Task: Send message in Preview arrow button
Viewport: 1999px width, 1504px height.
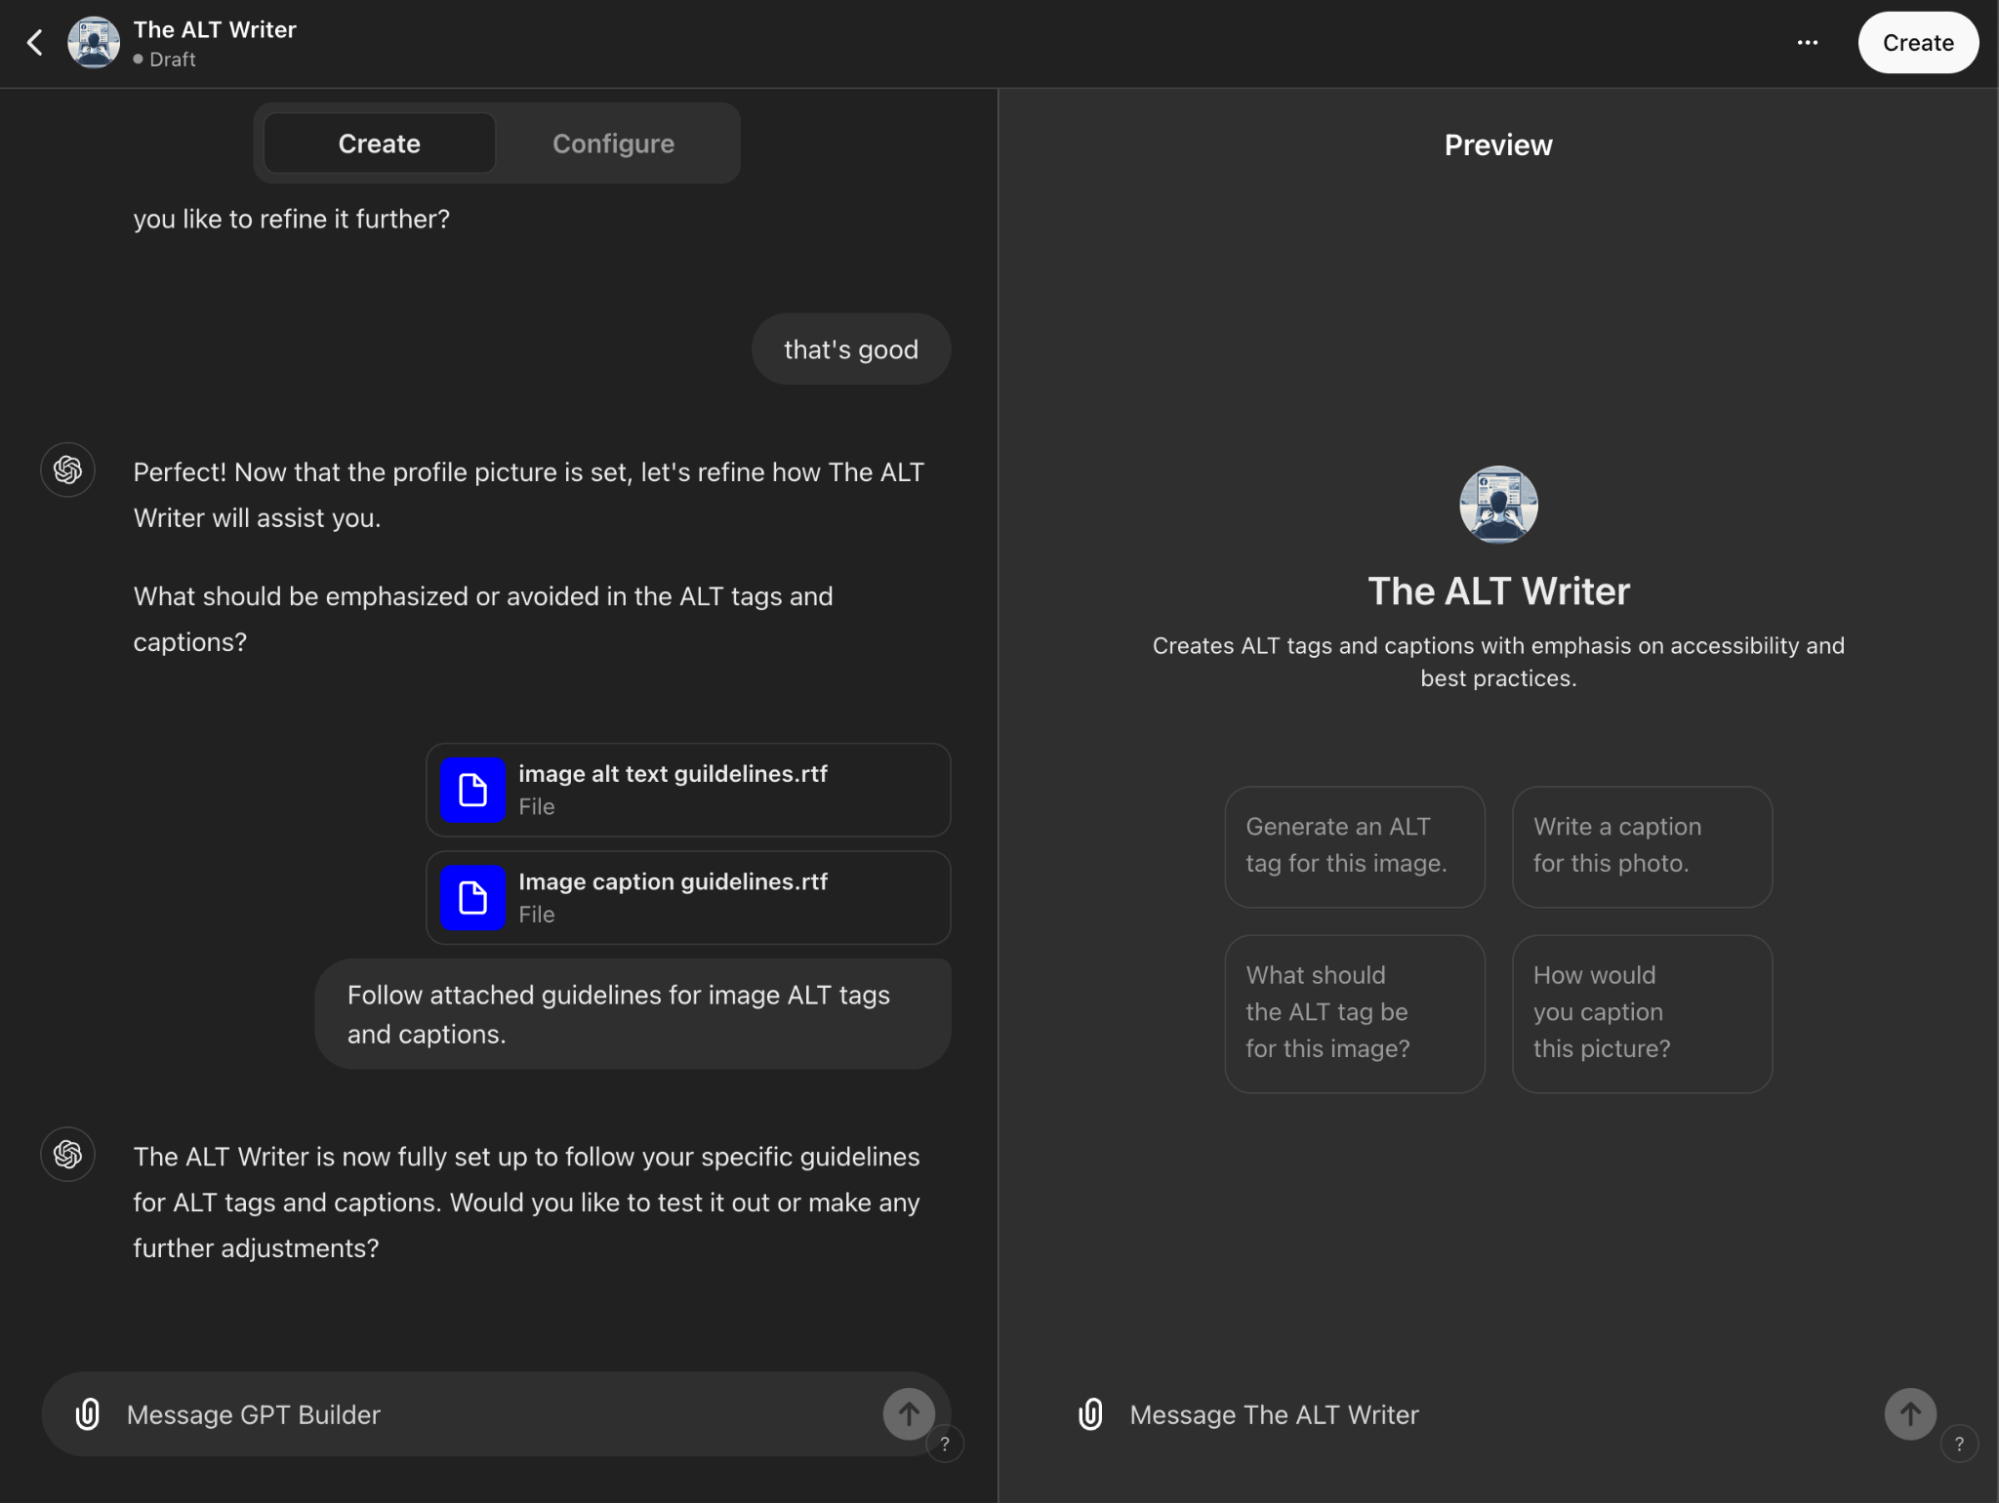Action: point(1910,1414)
